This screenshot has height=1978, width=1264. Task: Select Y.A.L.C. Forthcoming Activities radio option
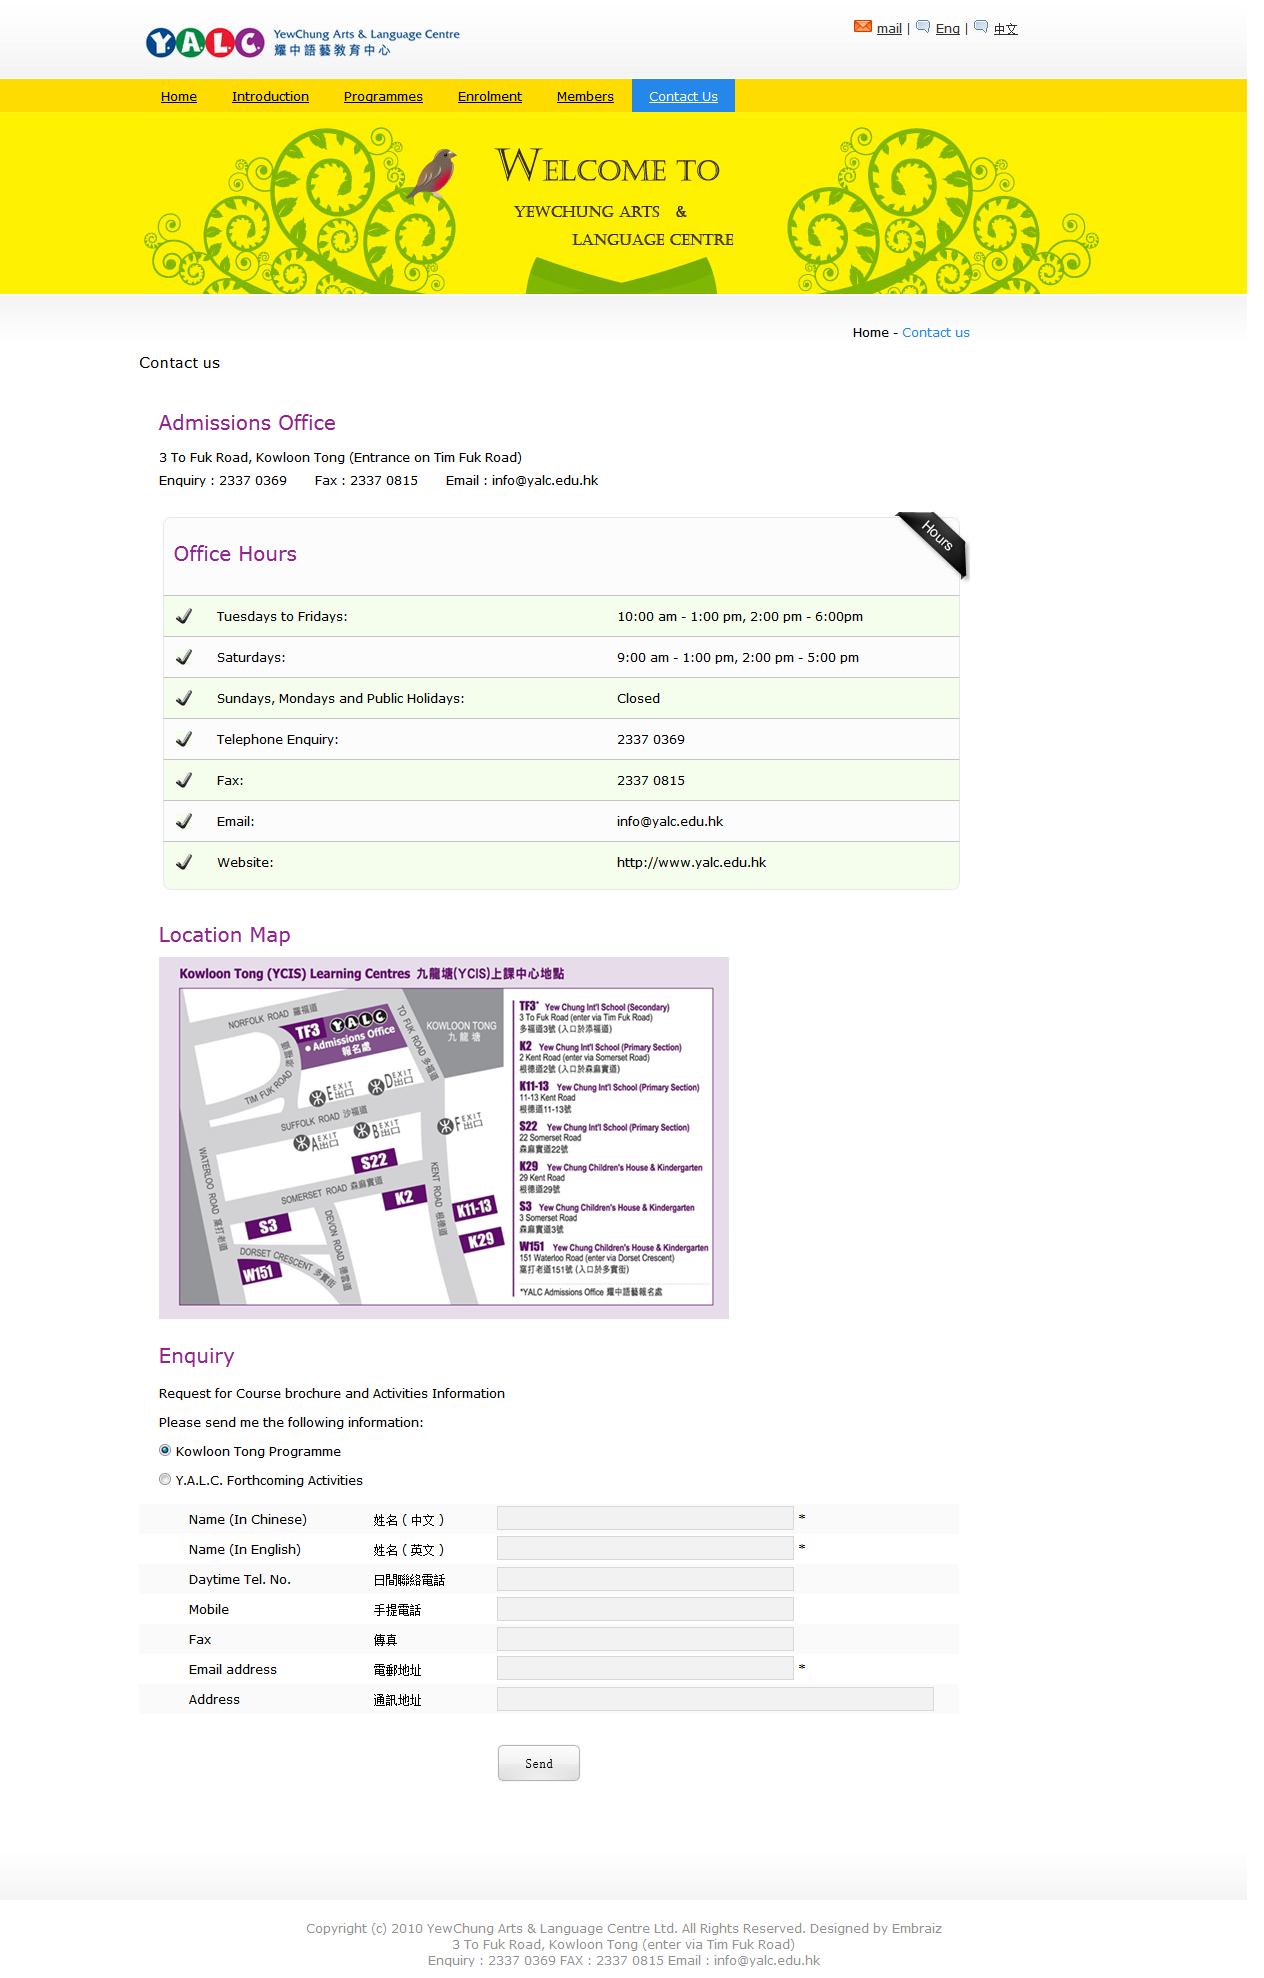165,1480
